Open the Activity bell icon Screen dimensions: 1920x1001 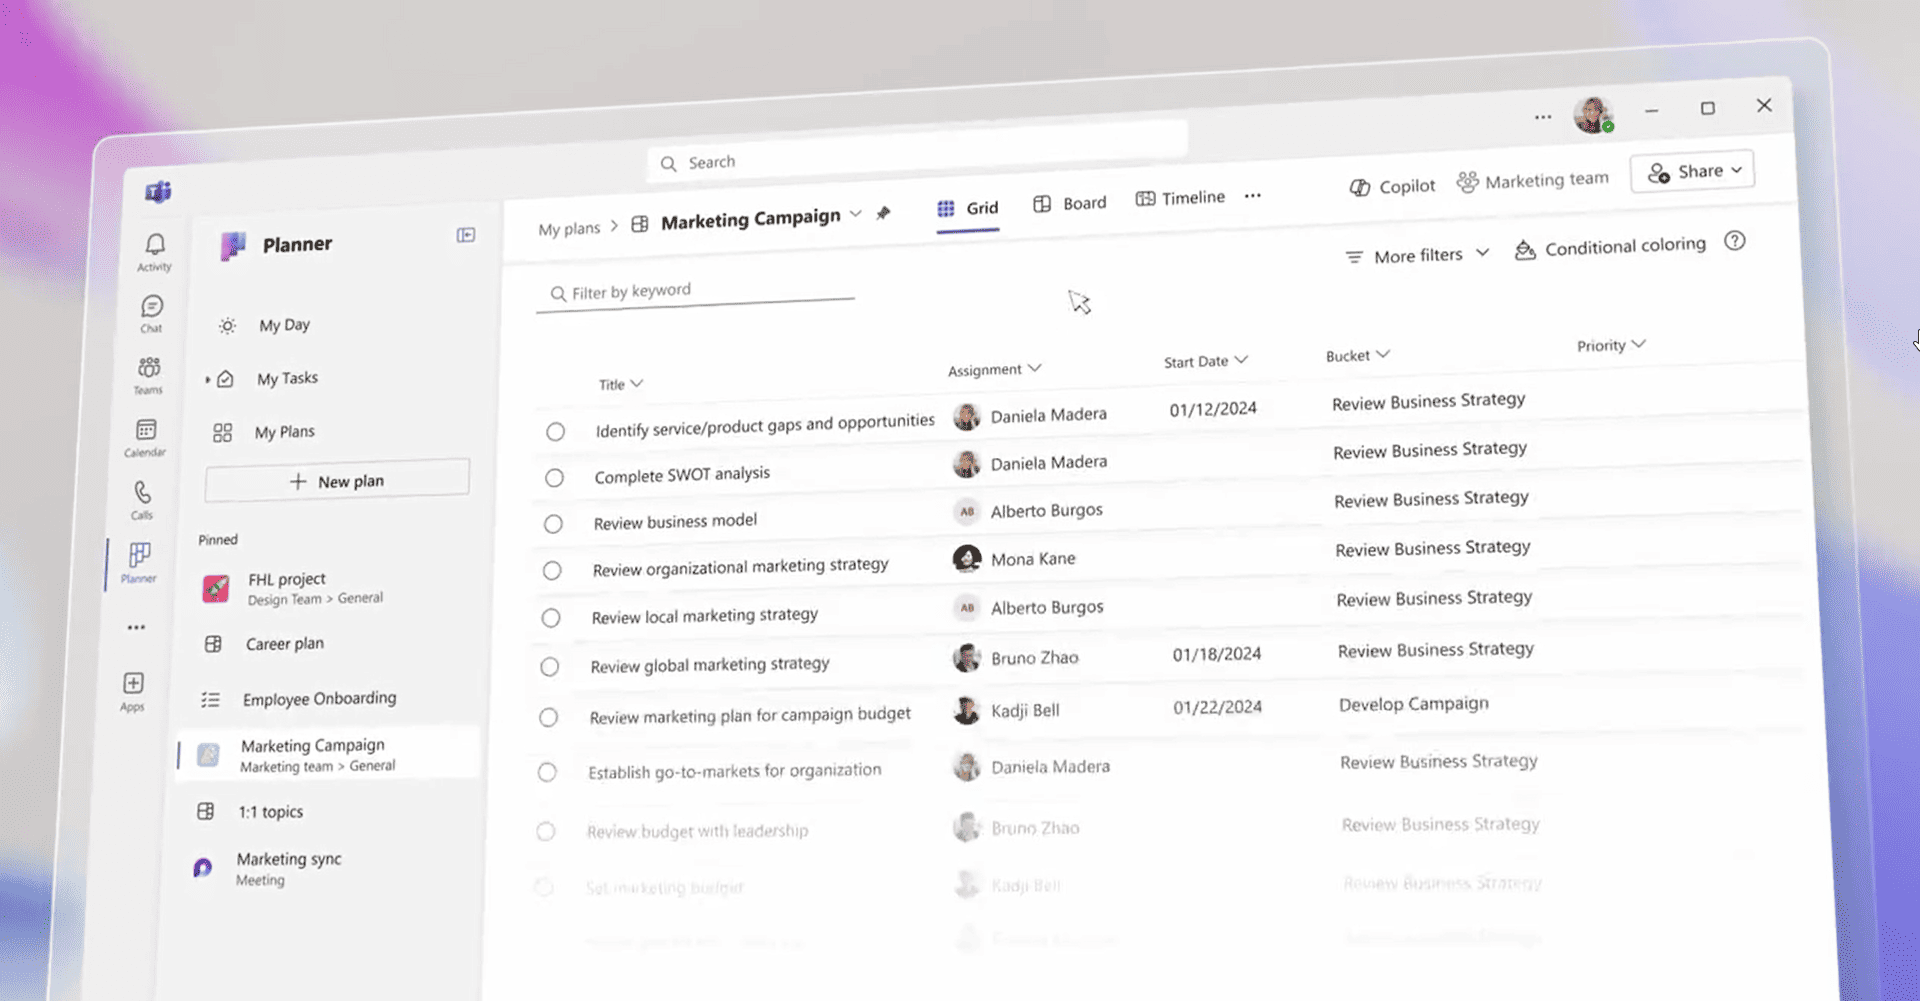pyautogui.click(x=155, y=246)
